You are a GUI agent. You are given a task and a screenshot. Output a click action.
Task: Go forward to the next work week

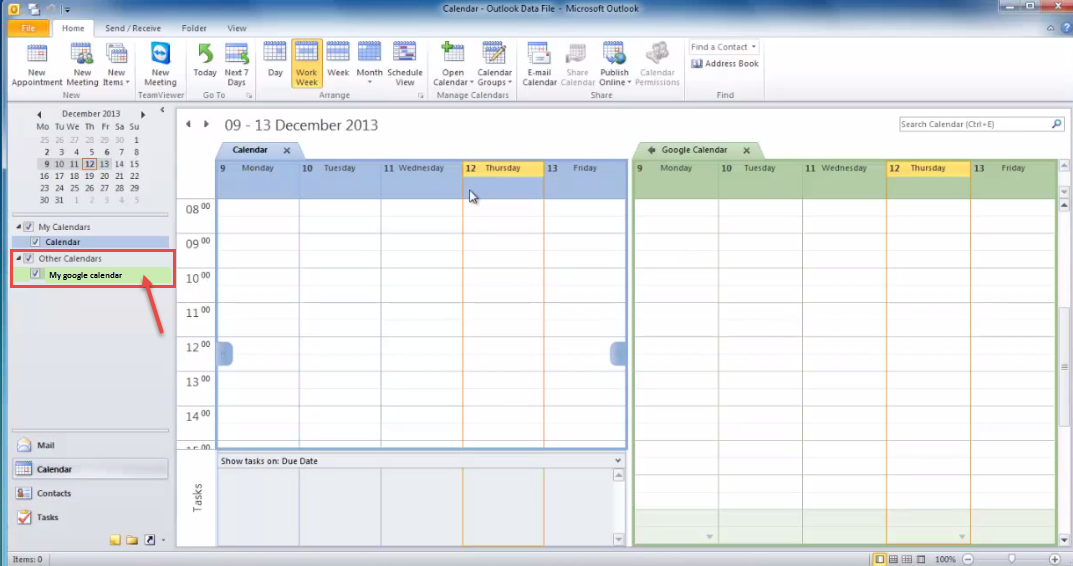[x=206, y=124]
